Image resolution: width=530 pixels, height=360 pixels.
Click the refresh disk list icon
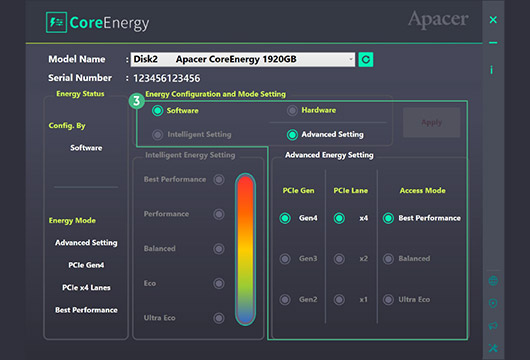[365, 60]
